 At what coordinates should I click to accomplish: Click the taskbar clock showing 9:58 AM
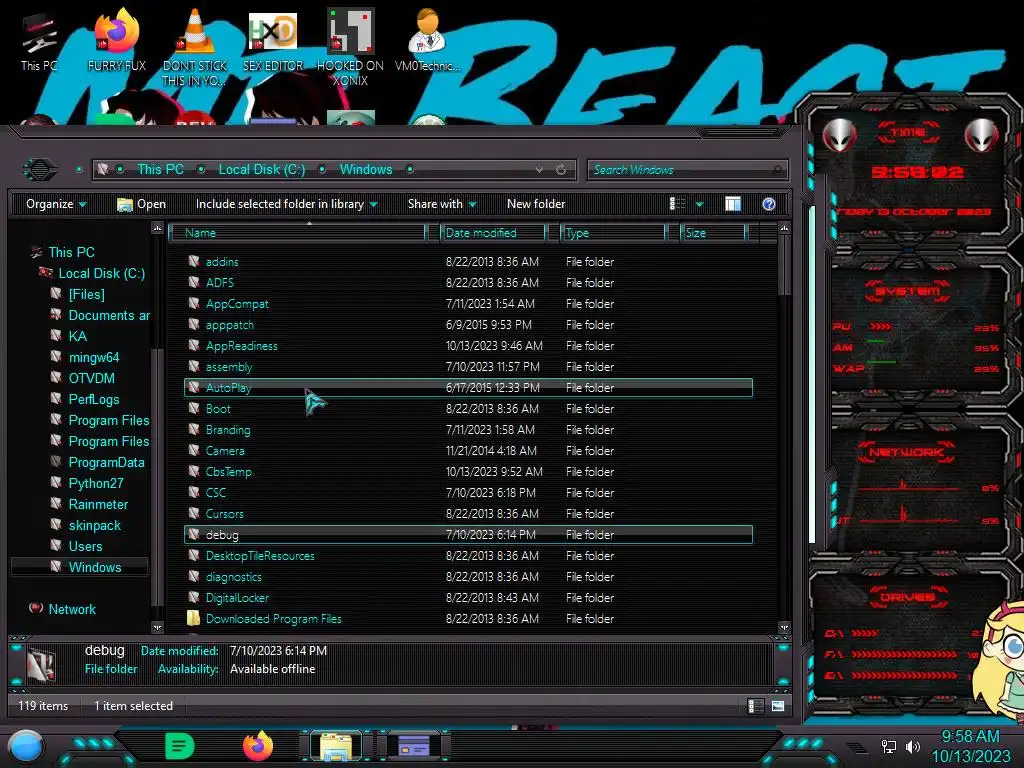tap(970, 737)
